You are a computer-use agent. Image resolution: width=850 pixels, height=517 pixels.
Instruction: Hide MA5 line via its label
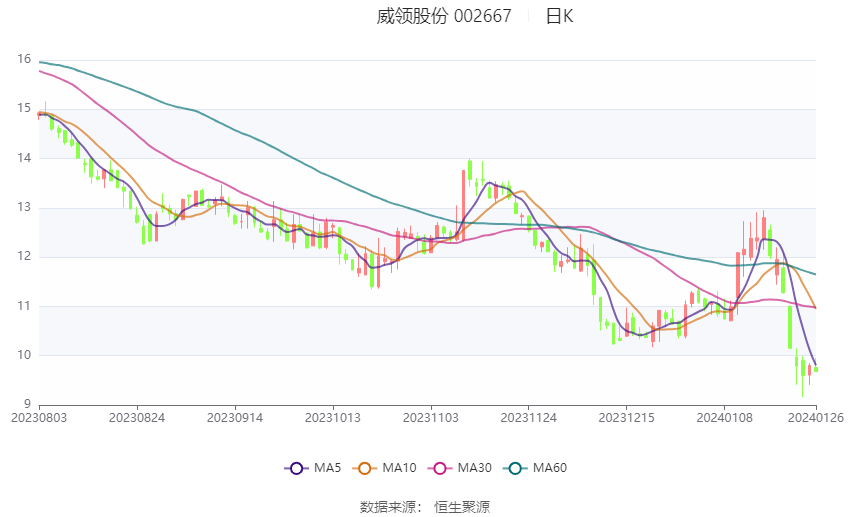pos(327,468)
